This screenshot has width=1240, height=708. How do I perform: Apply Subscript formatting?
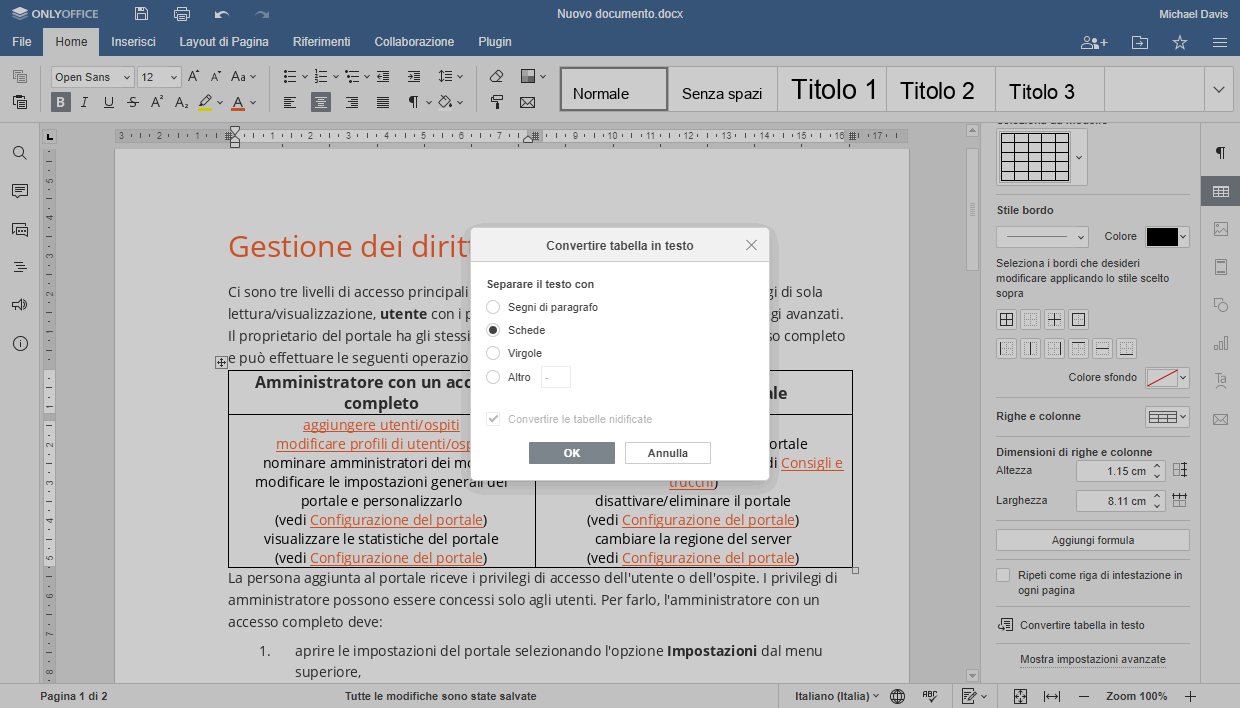pyautogui.click(x=181, y=102)
